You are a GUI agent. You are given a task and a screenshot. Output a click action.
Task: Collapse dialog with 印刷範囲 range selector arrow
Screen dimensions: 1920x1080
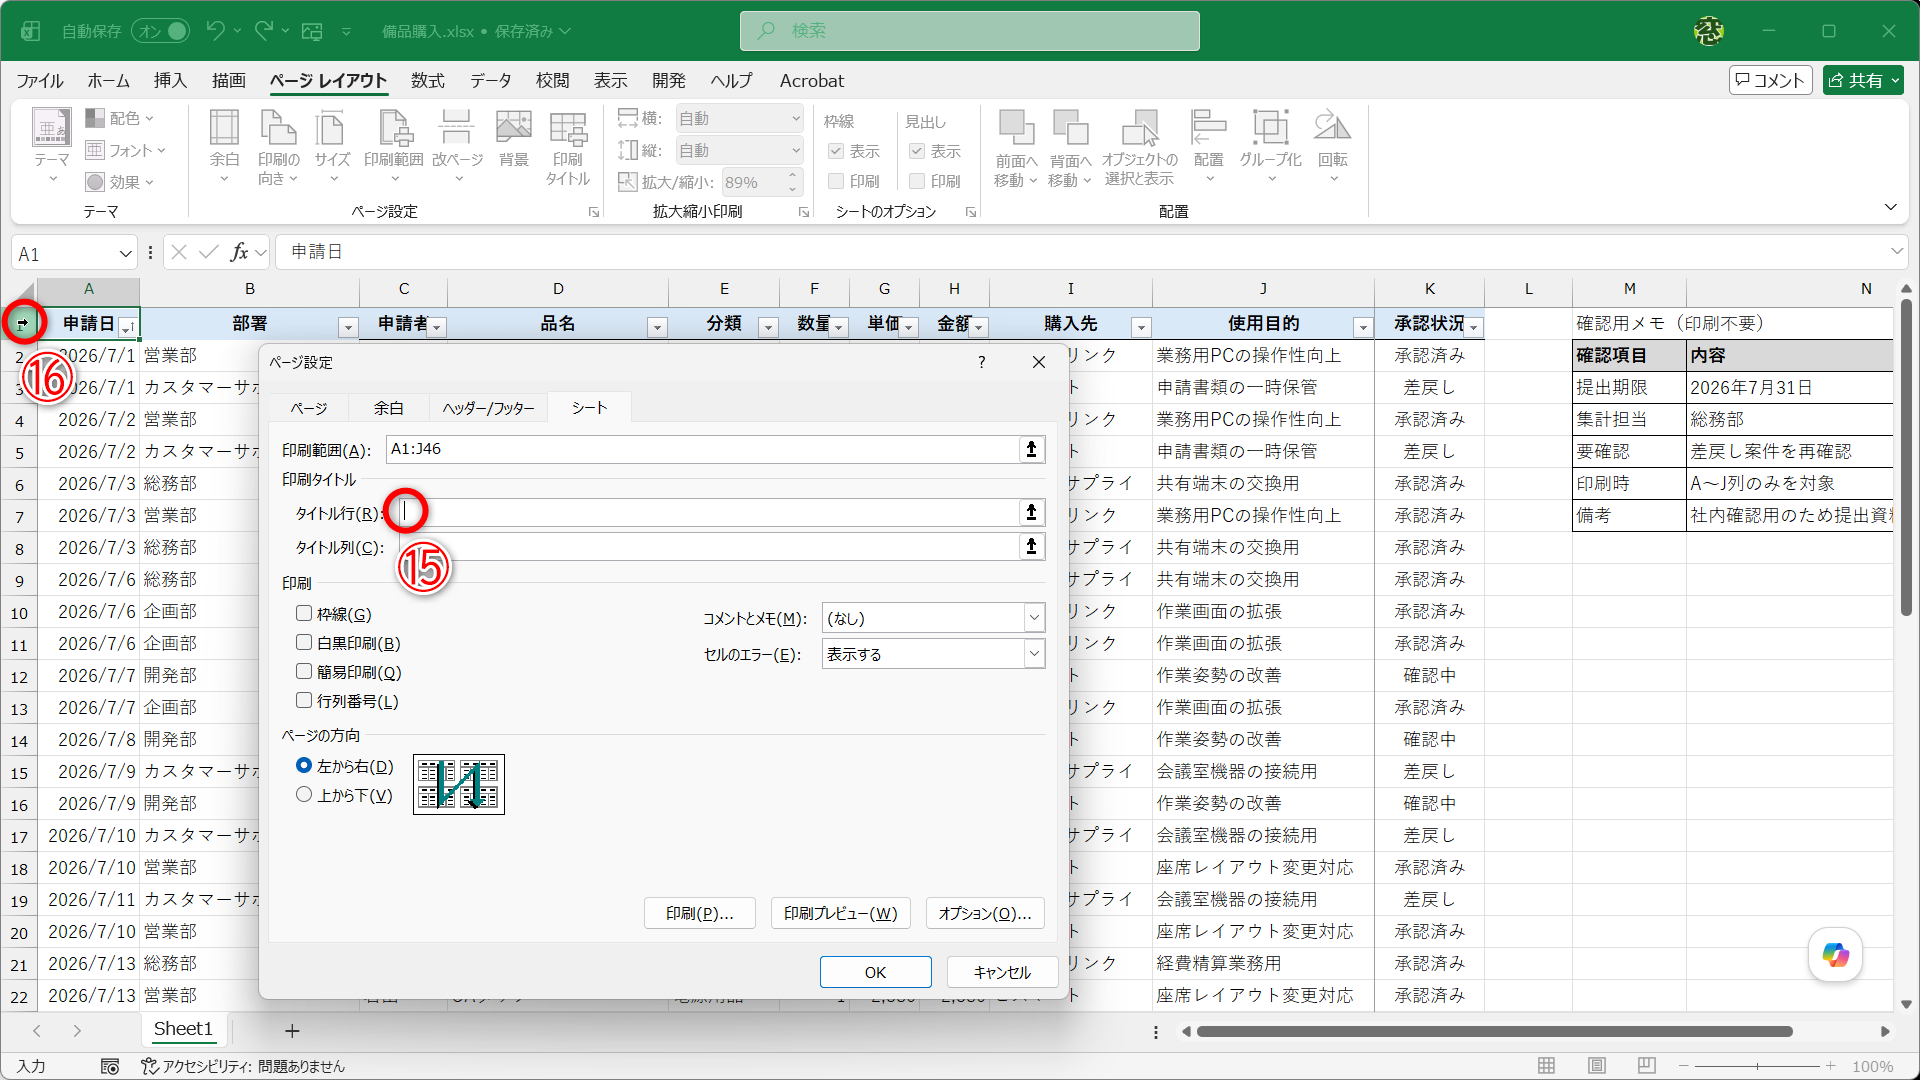[1031, 449]
